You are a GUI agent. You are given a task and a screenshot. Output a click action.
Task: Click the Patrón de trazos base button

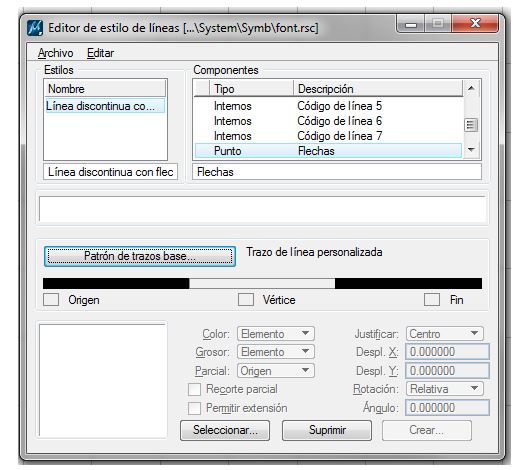click(140, 256)
